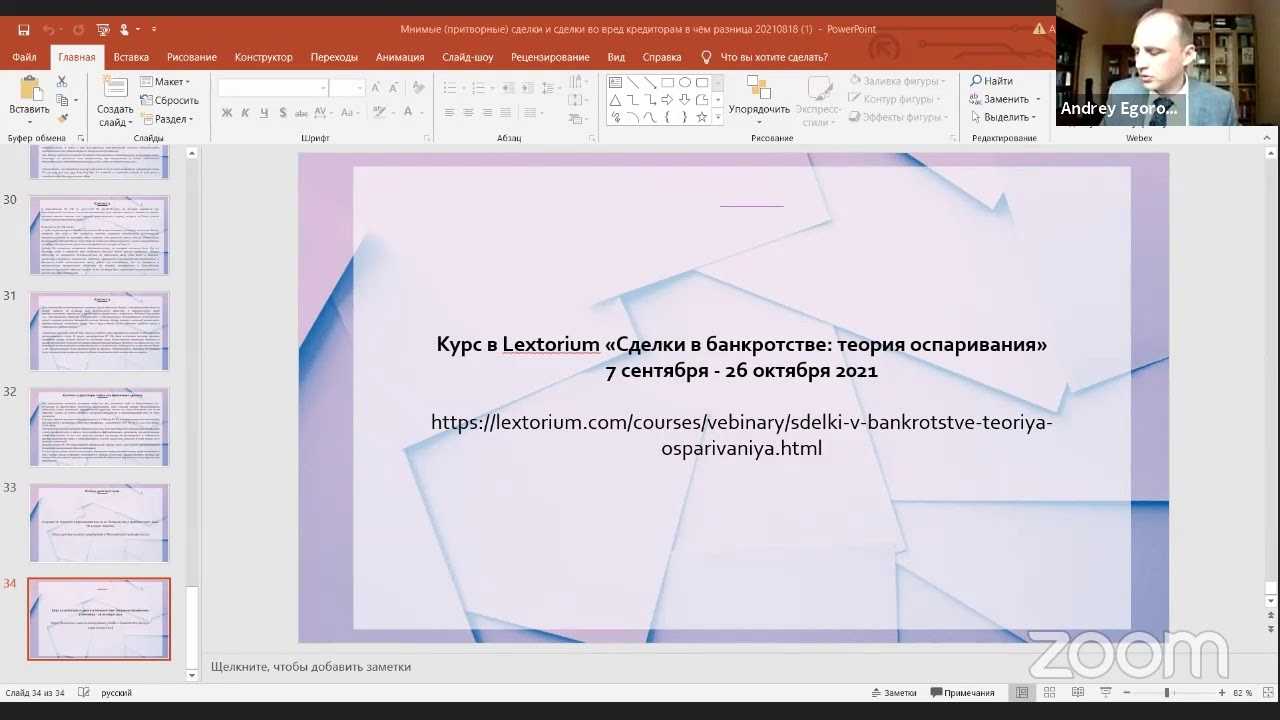Toggle the Comments (Примечания) pane button

963,693
